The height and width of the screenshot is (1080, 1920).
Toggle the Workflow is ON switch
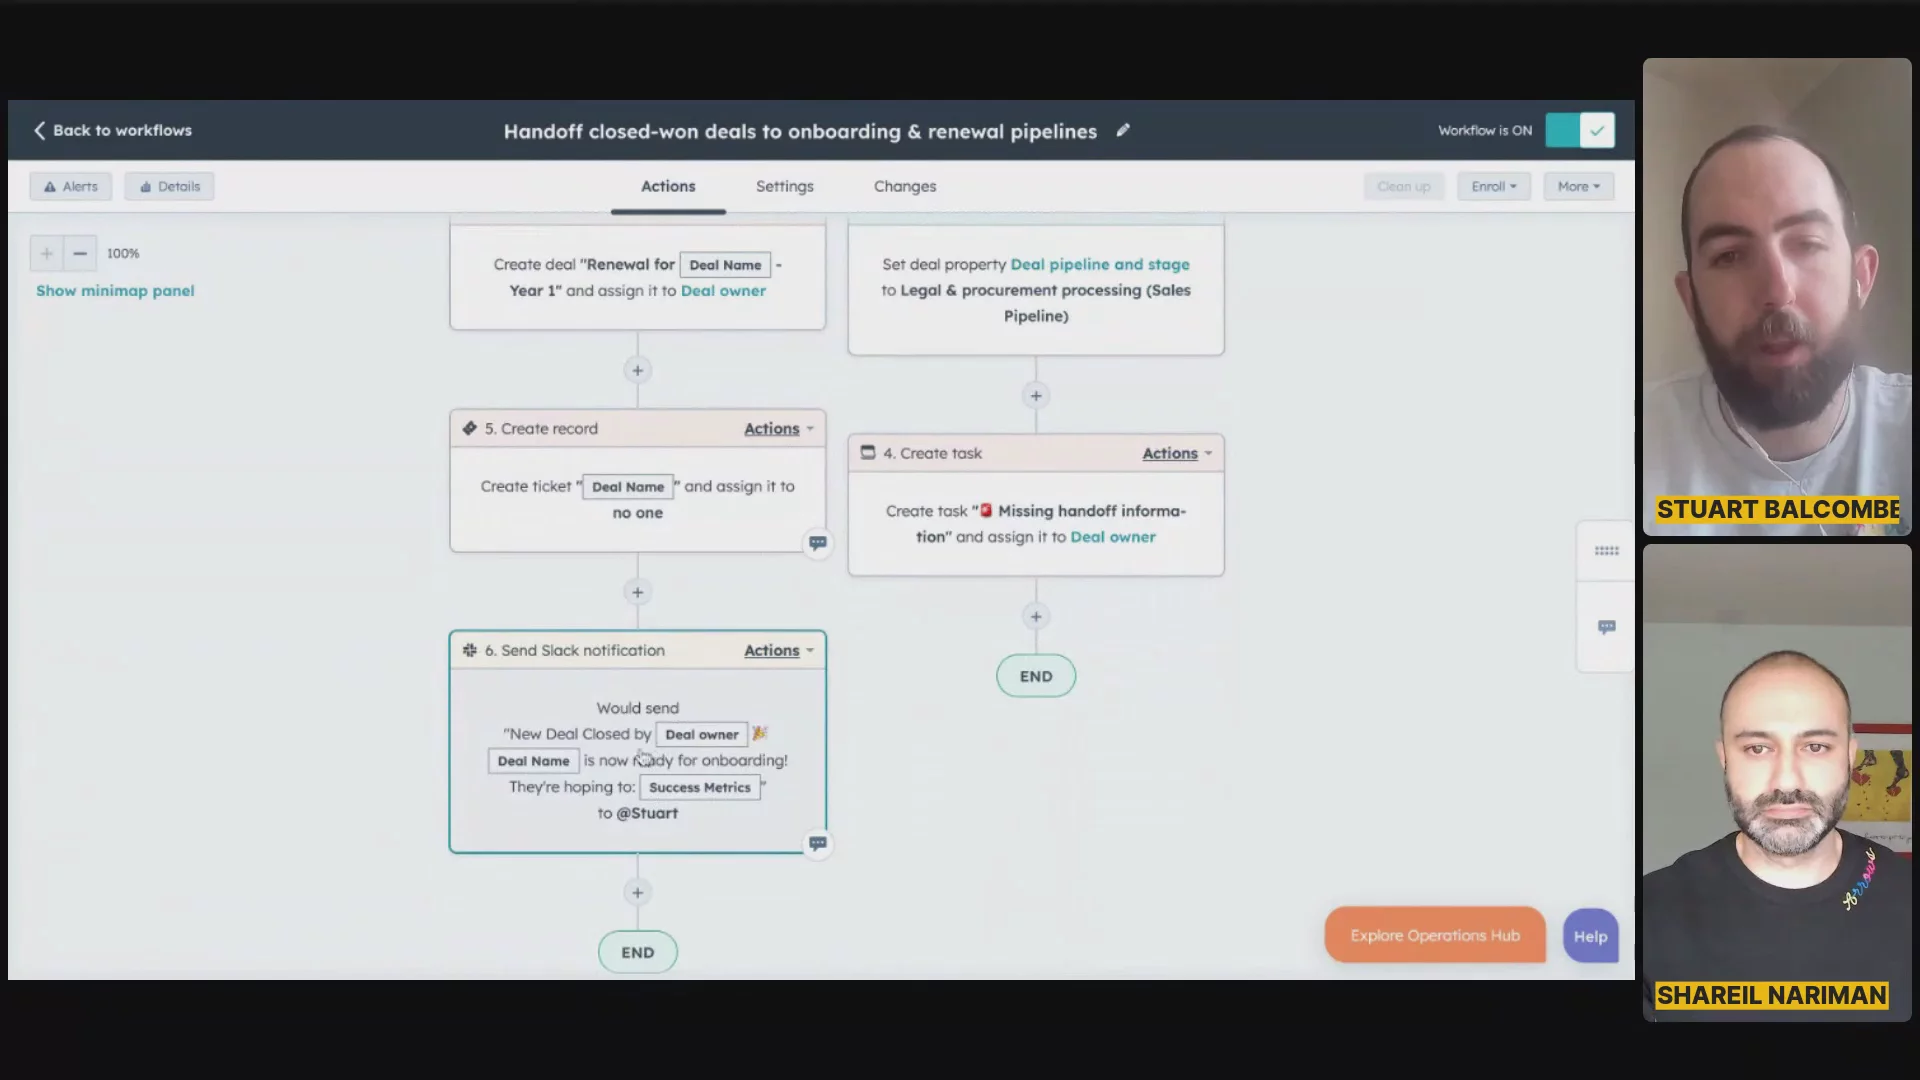click(x=1579, y=130)
